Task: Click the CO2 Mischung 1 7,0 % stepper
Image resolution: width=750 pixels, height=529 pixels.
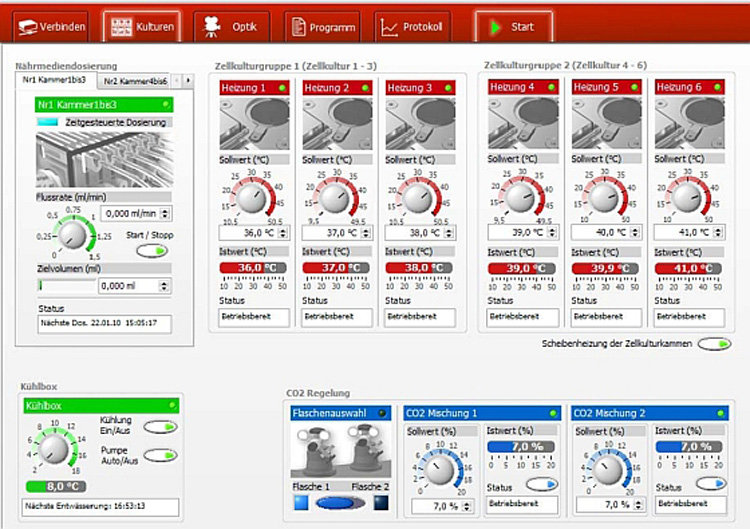Action: point(467,506)
